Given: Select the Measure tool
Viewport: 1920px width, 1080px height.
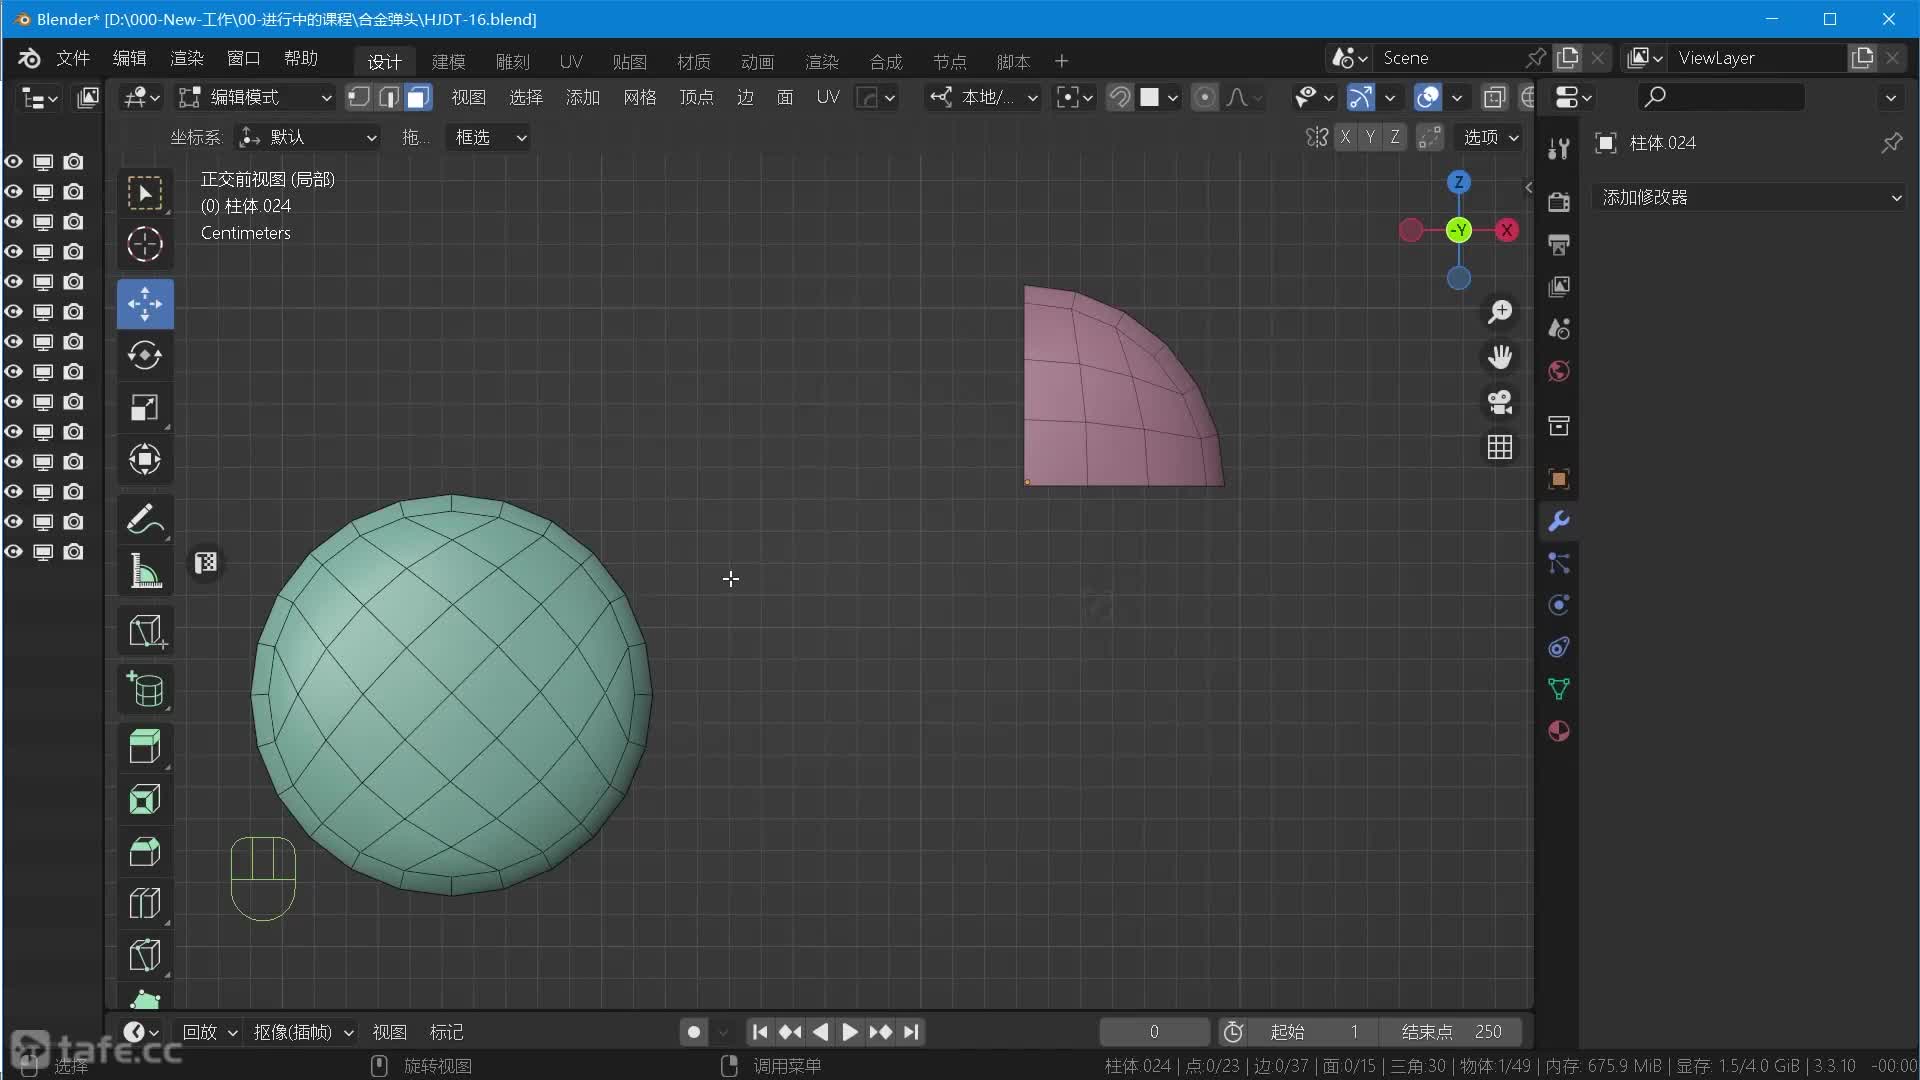Looking at the screenshot, I should [145, 572].
